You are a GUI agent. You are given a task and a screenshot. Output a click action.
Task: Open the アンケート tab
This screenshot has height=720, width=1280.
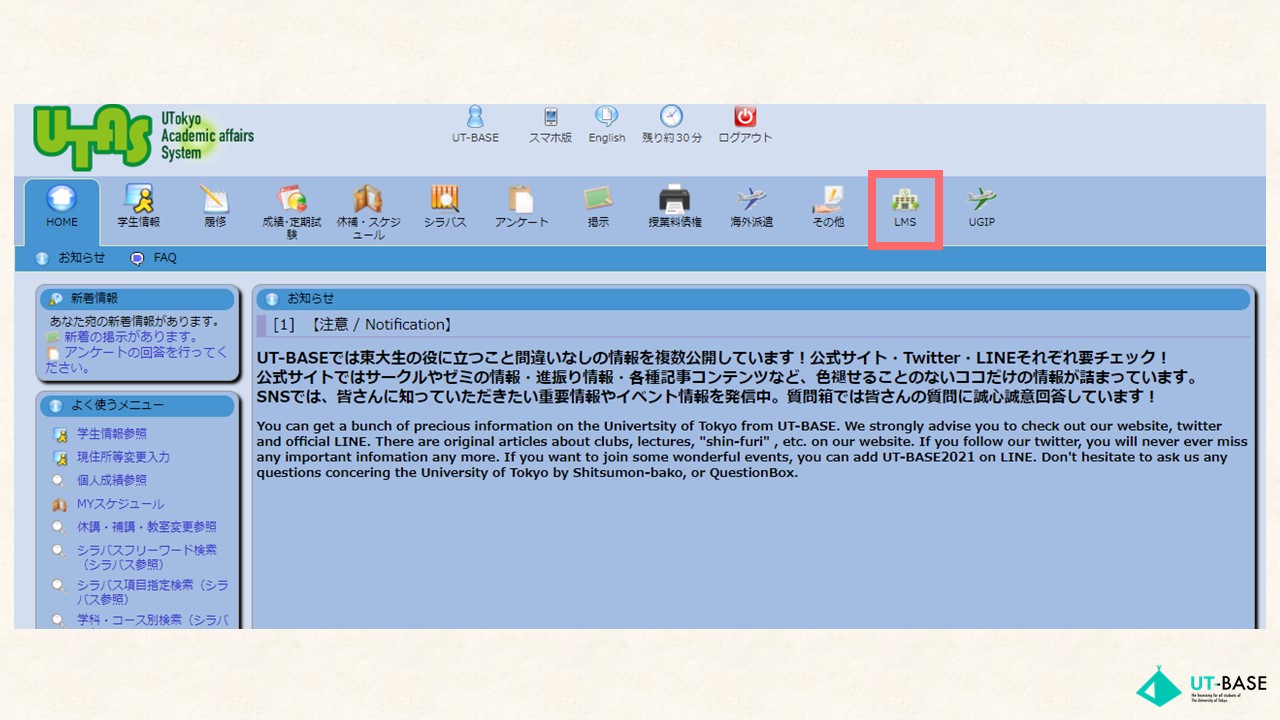coord(522,208)
